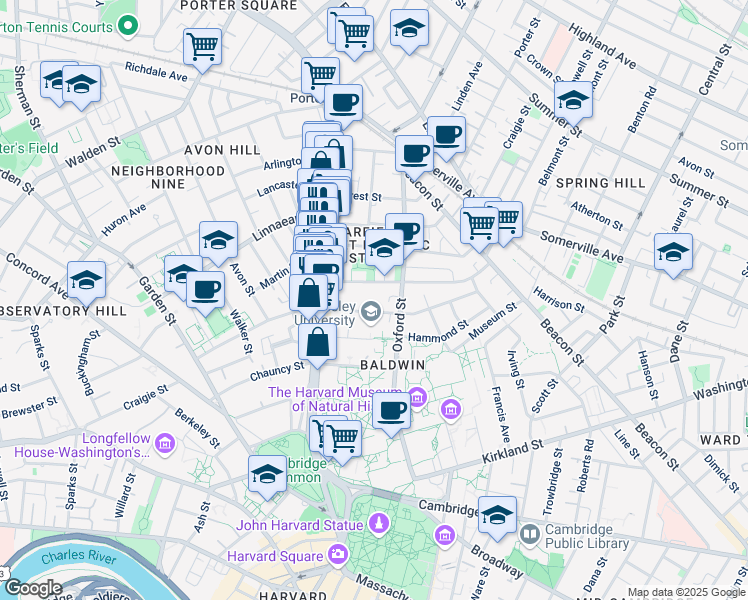This screenshot has height=600, width=748.
Task: Click the shopping cart marker above Cambridge Common
Action: tap(342, 442)
